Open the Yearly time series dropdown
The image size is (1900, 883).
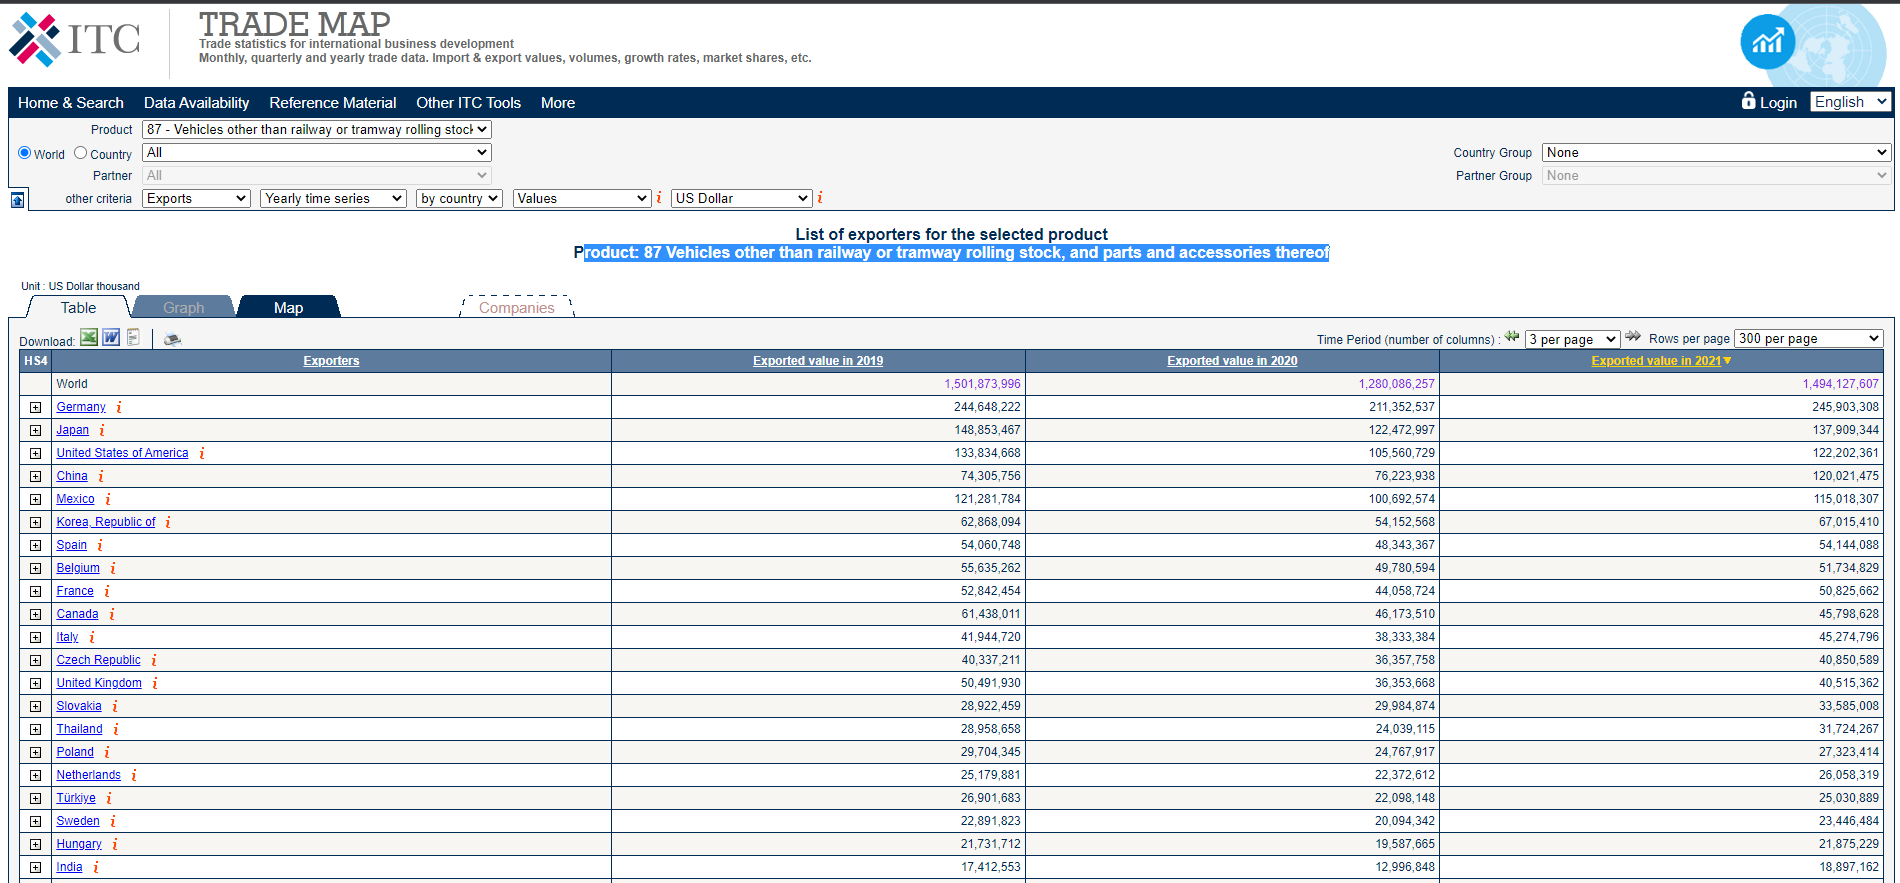(x=333, y=198)
